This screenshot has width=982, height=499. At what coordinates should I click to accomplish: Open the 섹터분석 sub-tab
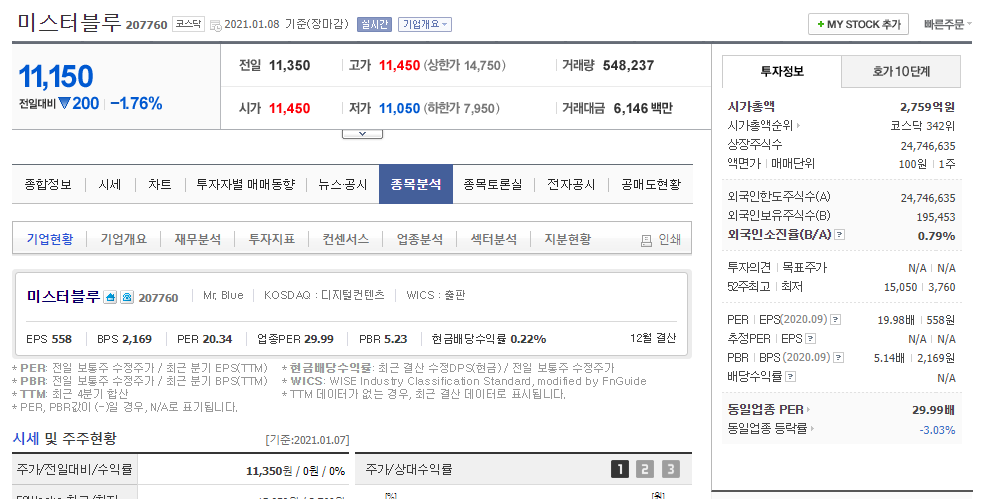click(494, 239)
